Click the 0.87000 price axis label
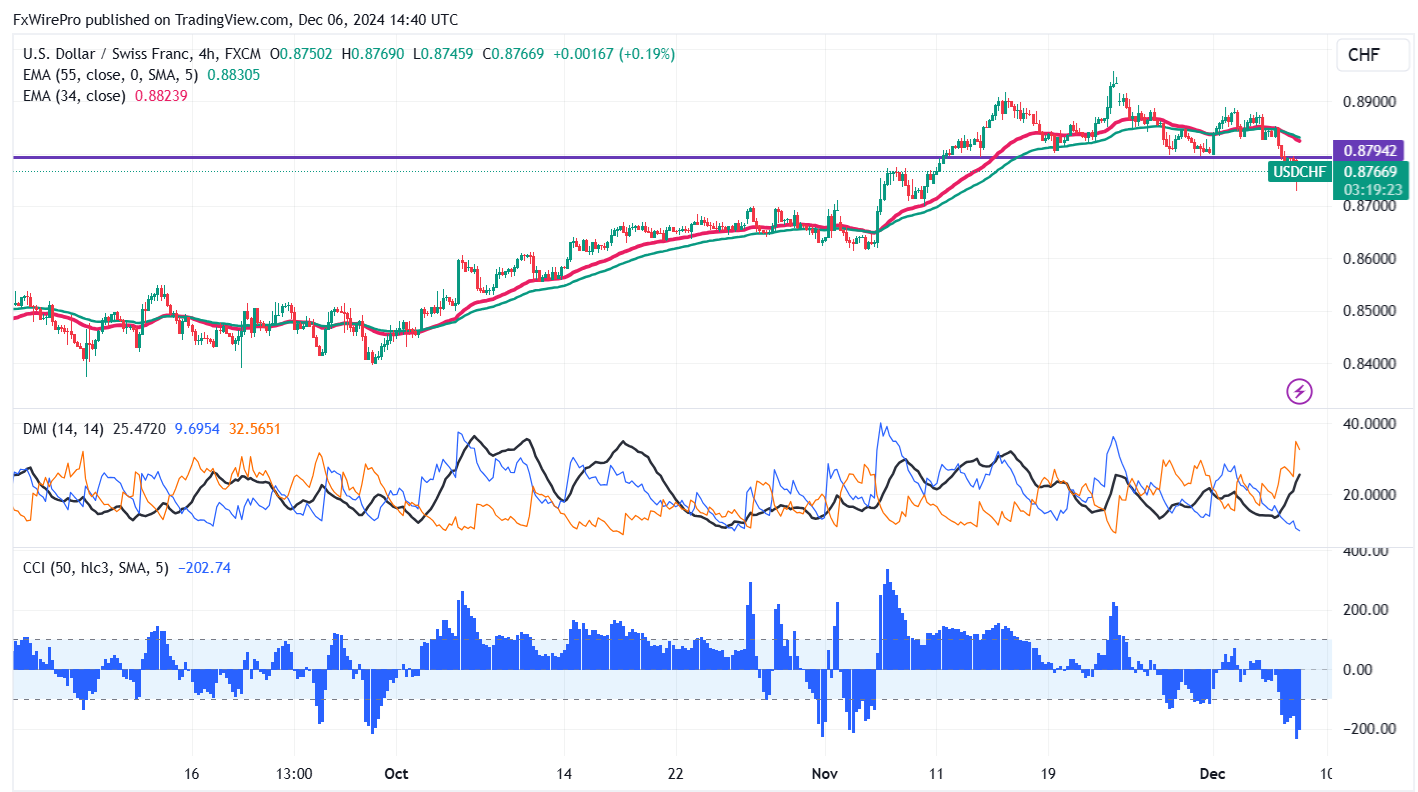 pos(1369,206)
